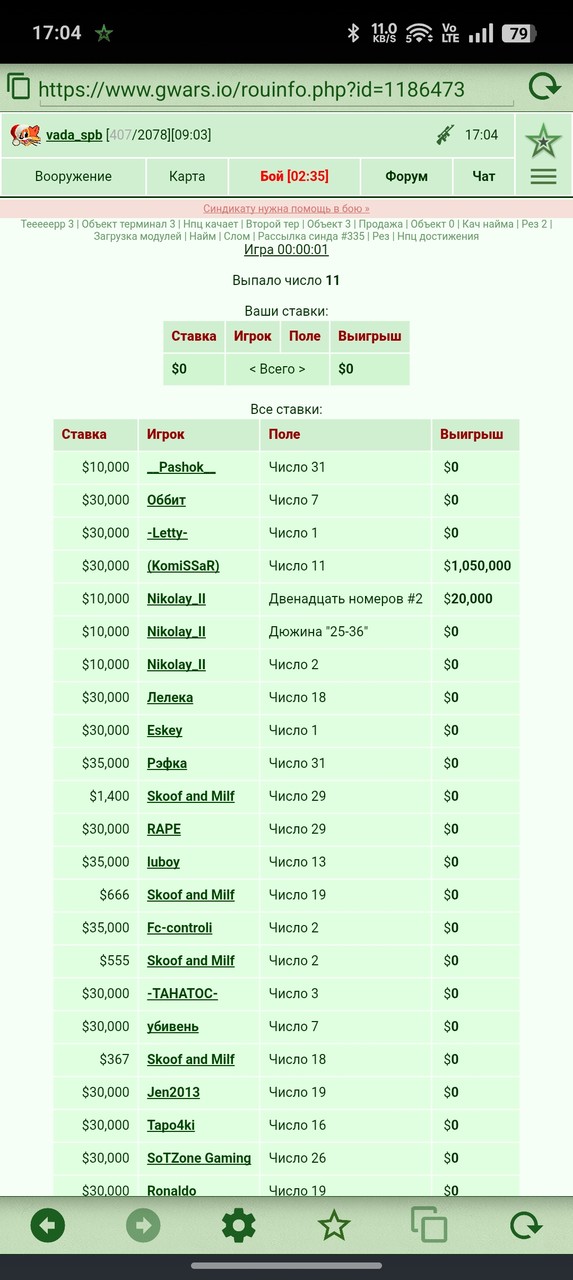
Task: Open the Вооружение tab
Action: 73,176
